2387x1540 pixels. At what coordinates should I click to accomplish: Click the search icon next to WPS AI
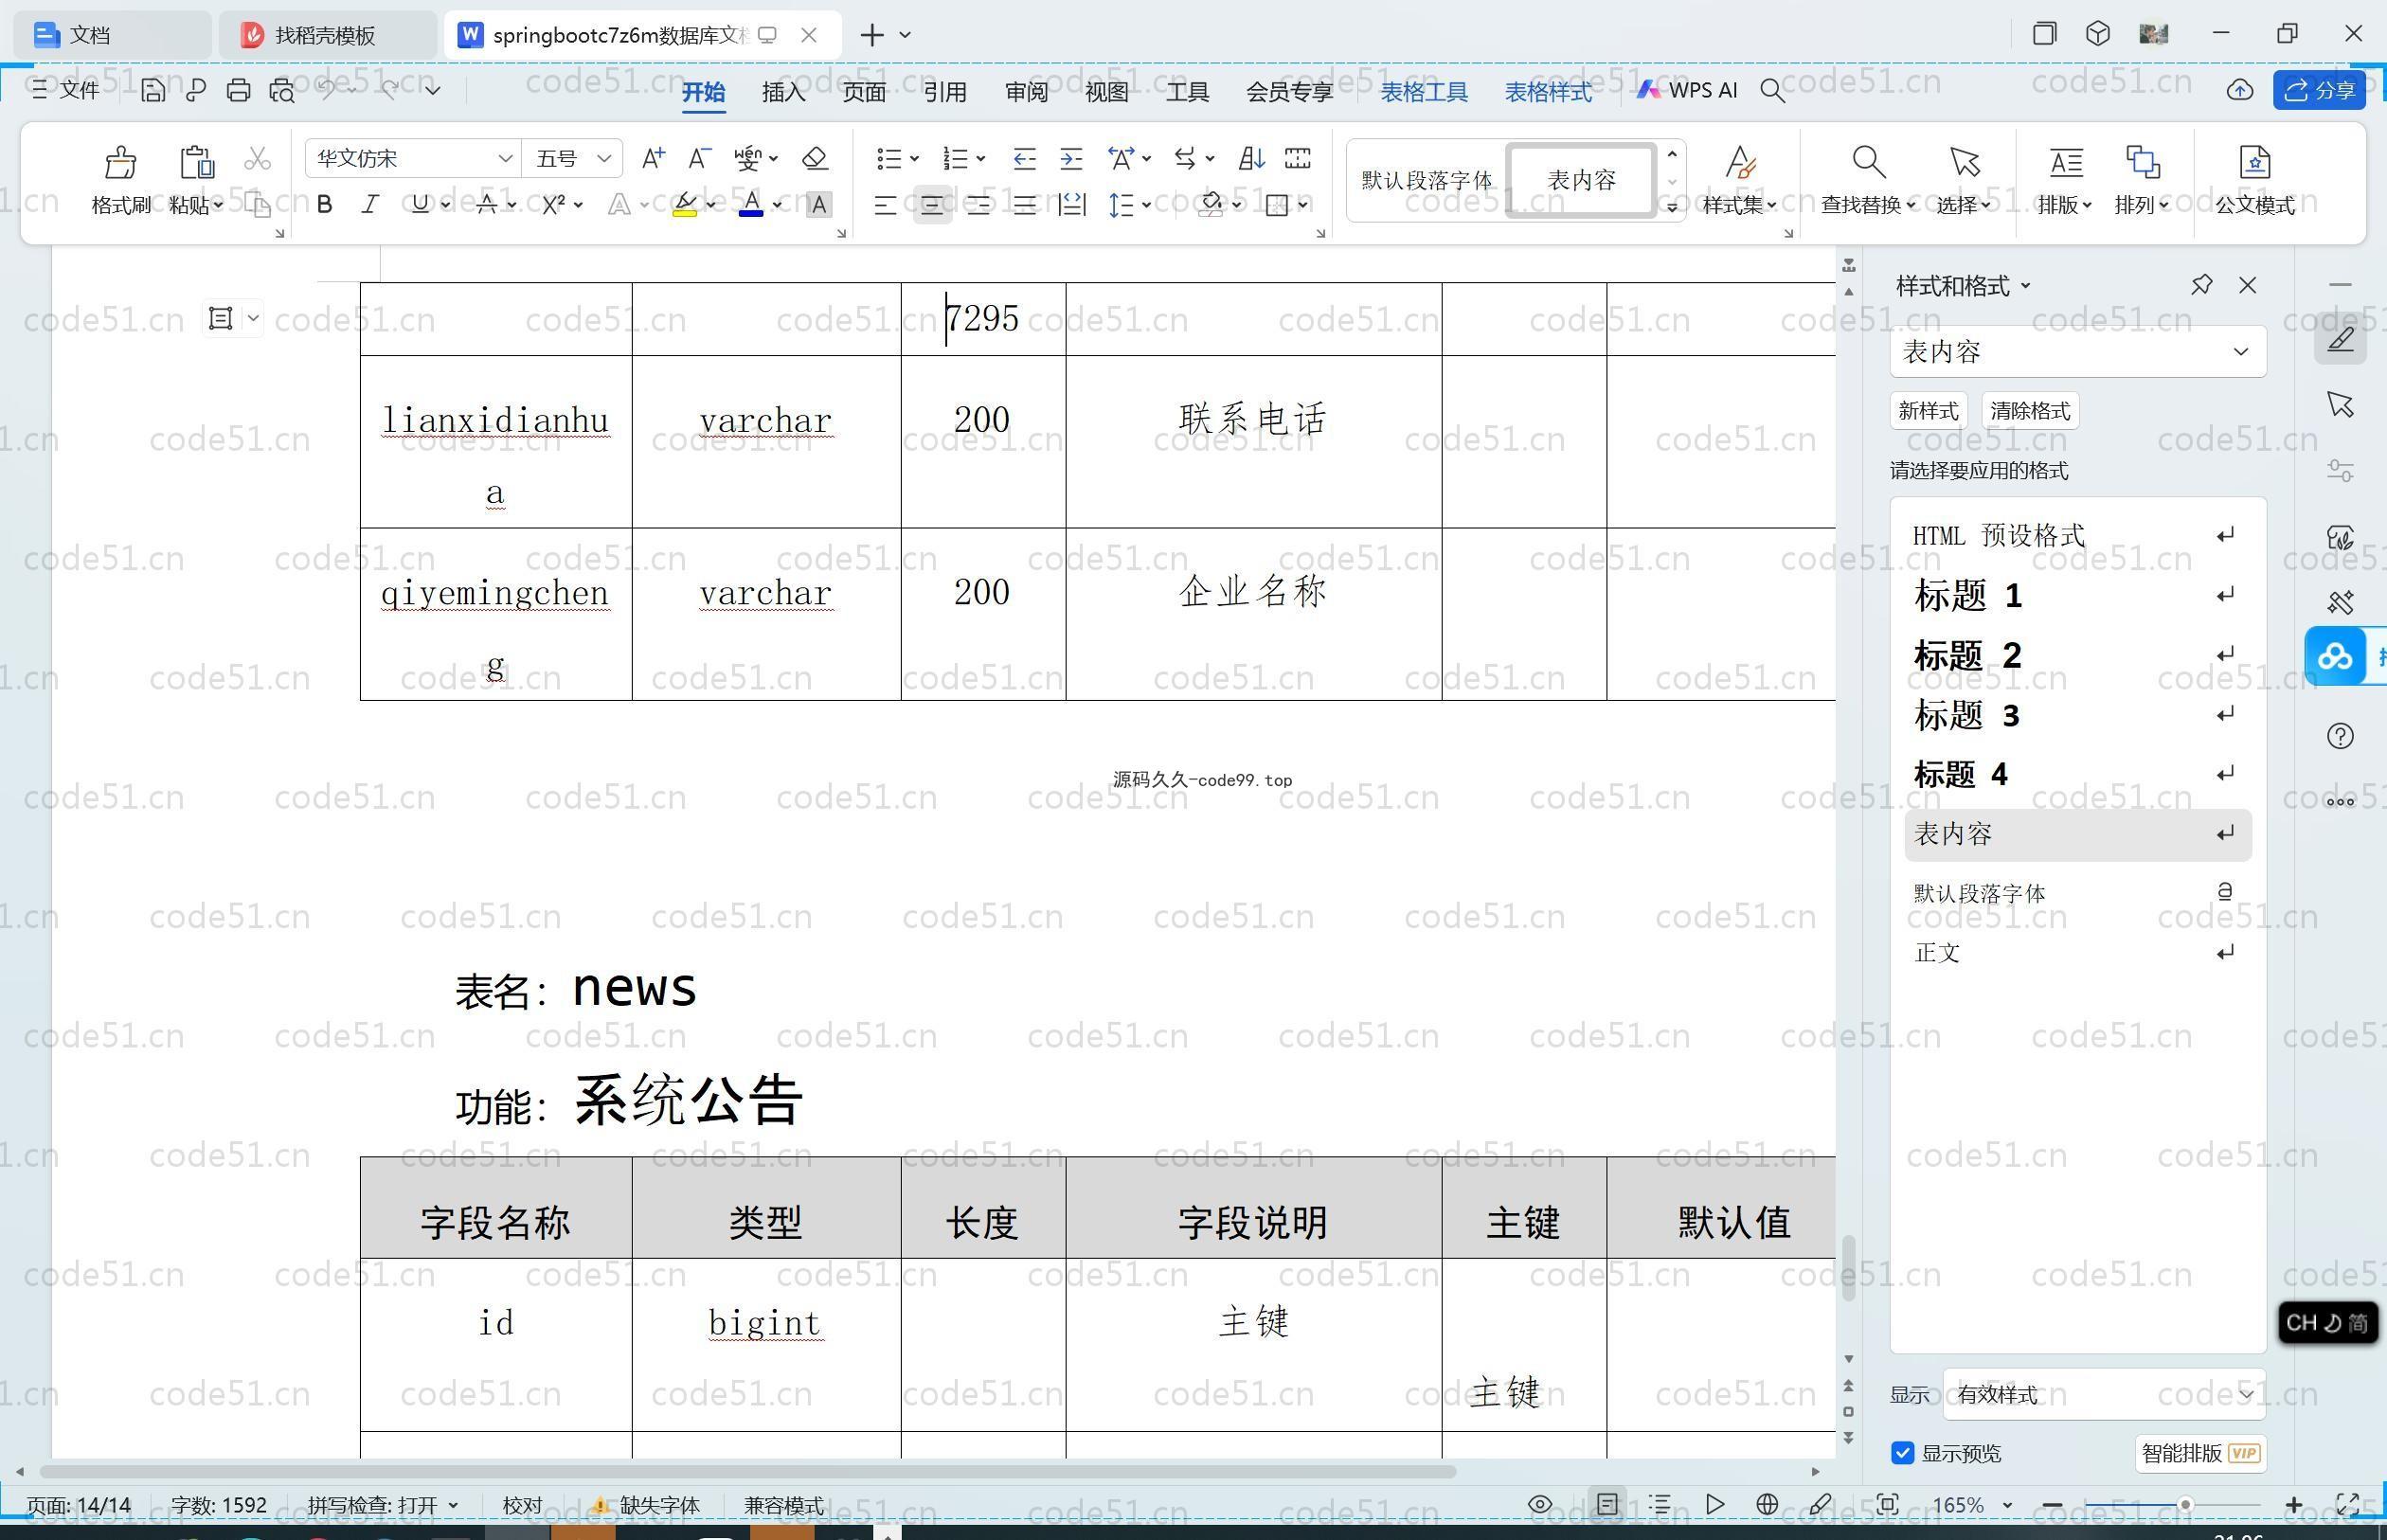point(1772,91)
